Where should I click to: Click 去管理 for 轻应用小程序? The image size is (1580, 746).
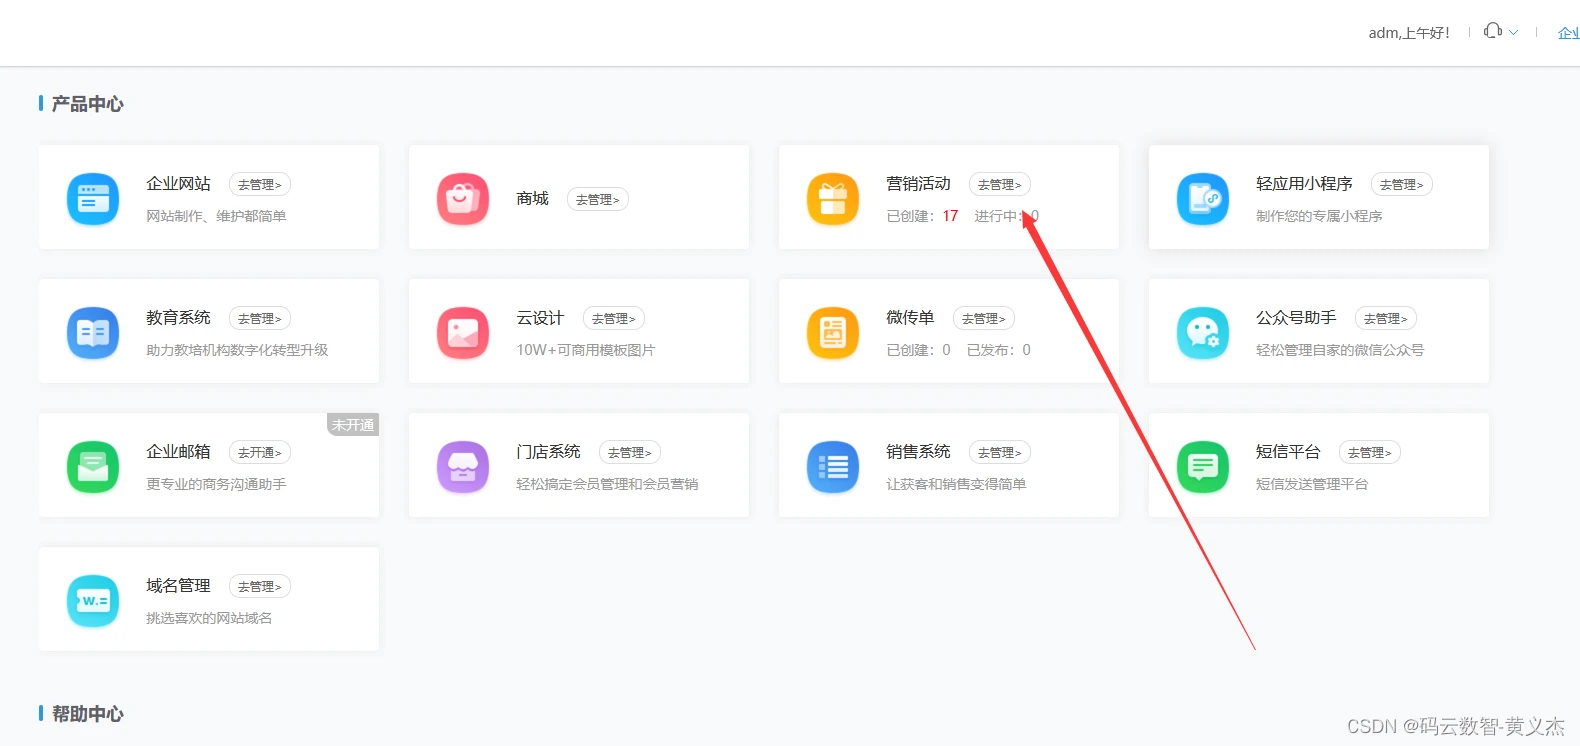click(1402, 185)
